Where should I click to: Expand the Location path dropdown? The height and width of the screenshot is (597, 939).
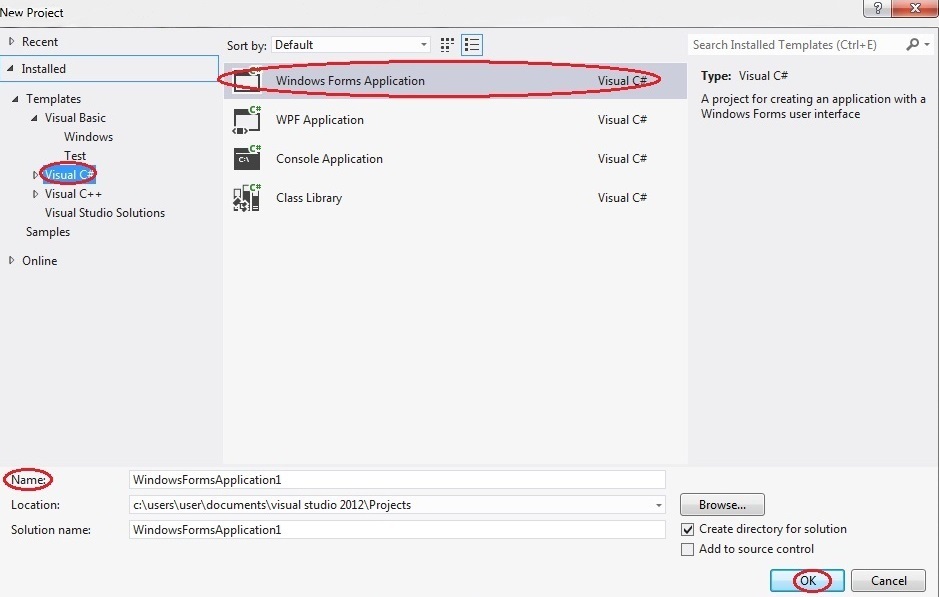pos(658,505)
